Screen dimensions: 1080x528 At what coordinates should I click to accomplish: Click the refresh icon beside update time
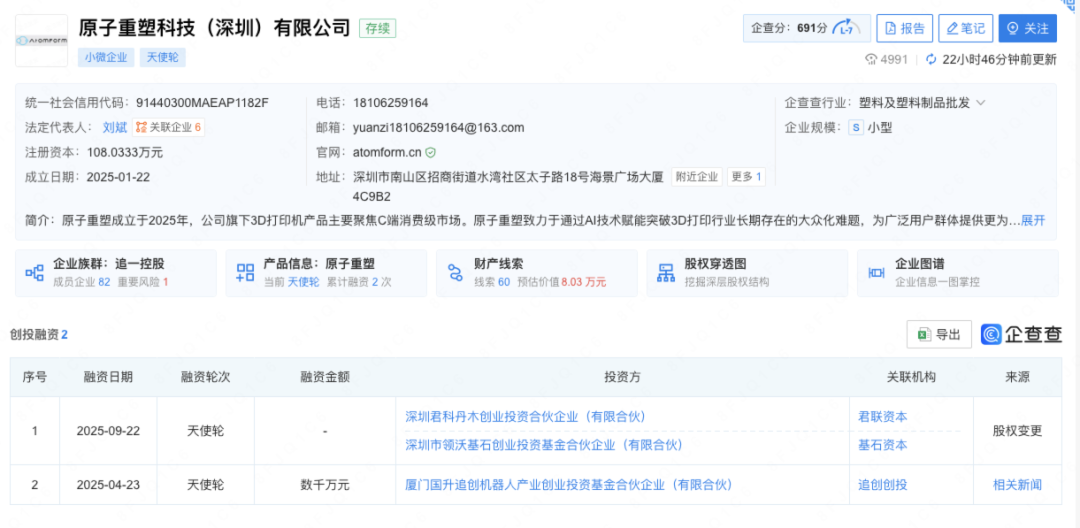click(x=931, y=60)
